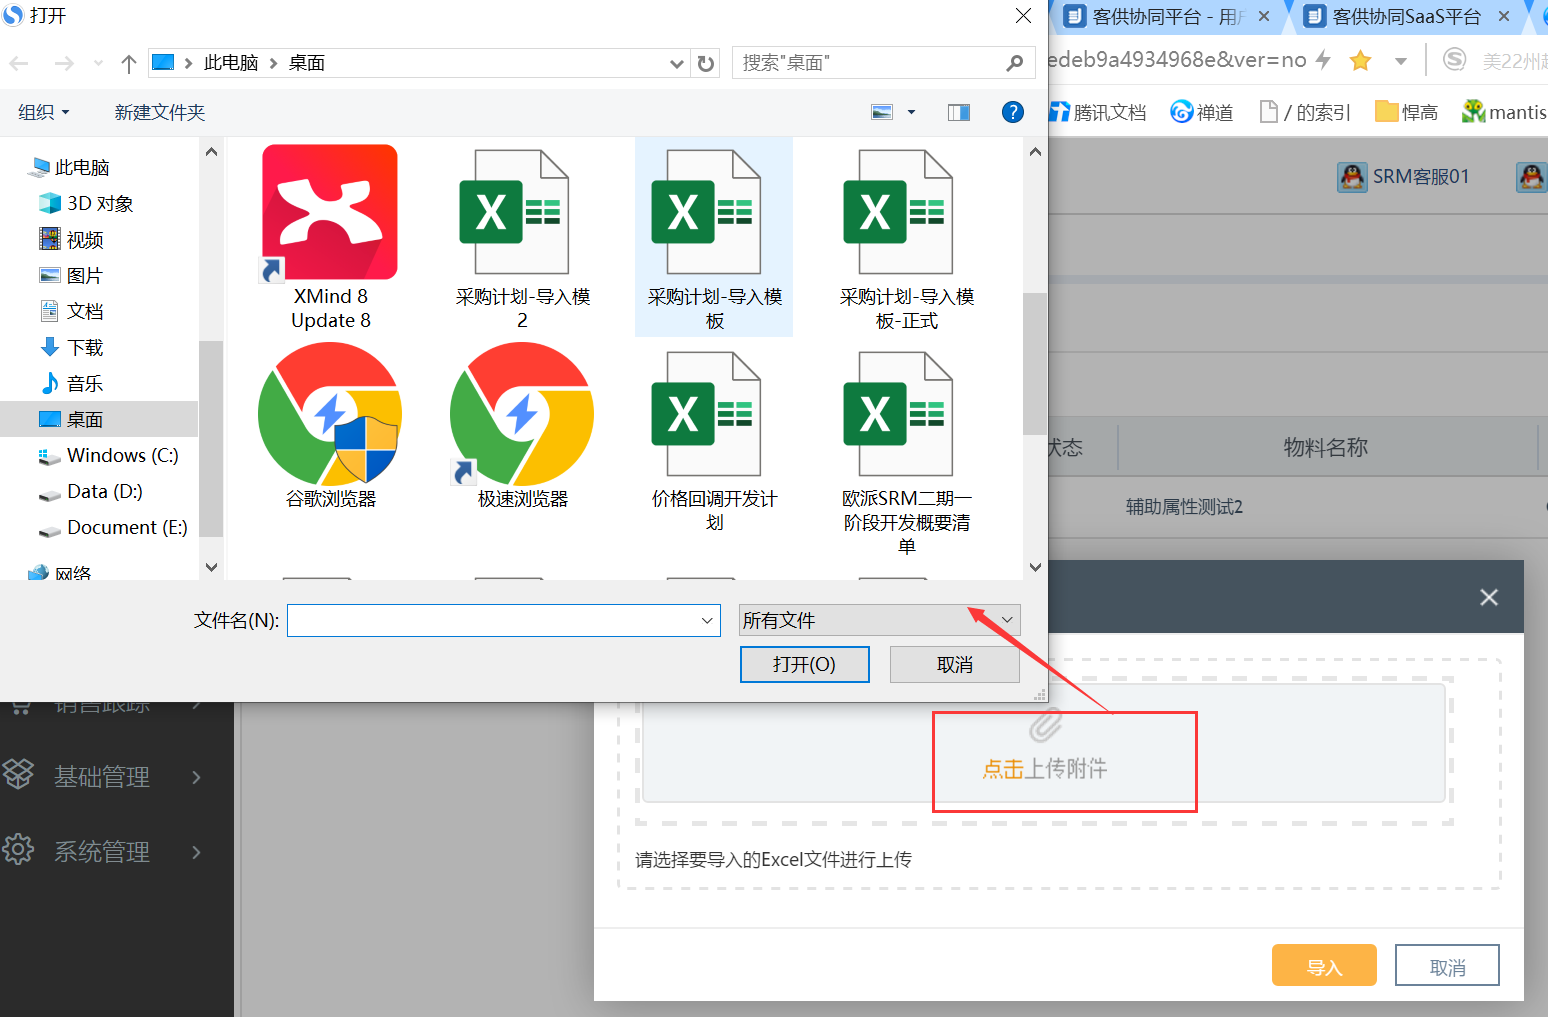
Task: Open the 所有文件 file type dropdown
Action: click(880, 620)
